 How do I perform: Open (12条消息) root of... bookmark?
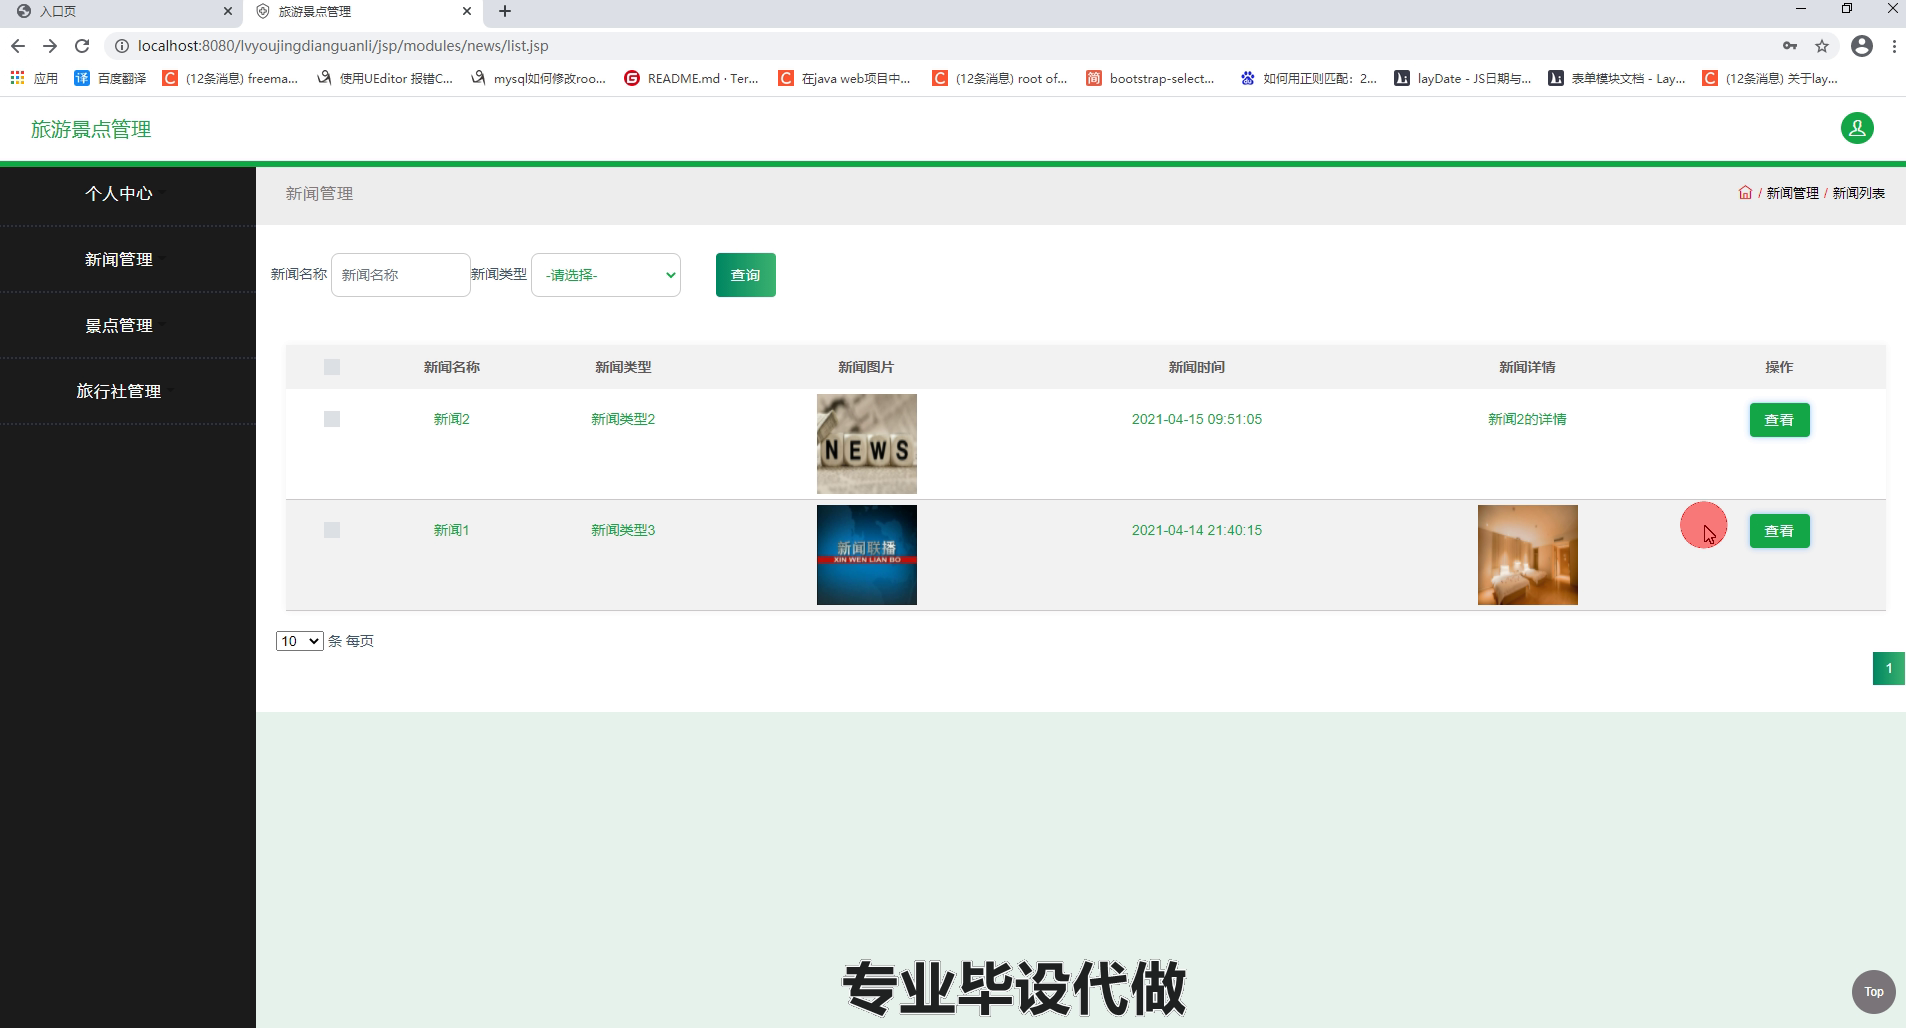[x=1000, y=78]
